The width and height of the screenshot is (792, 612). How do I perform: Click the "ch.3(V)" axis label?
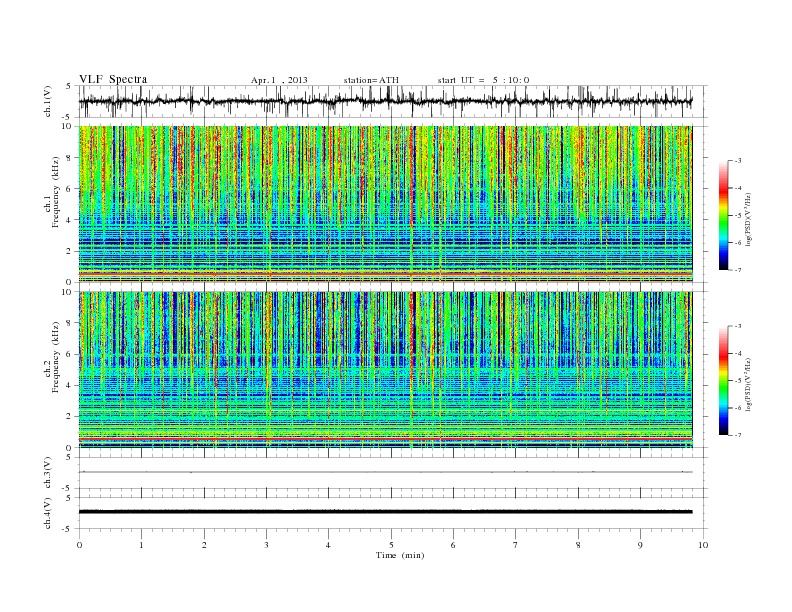point(48,473)
